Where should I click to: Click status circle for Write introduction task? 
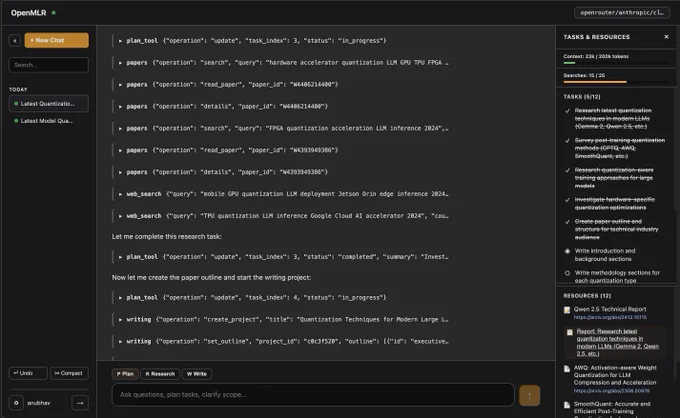point(567,251)
